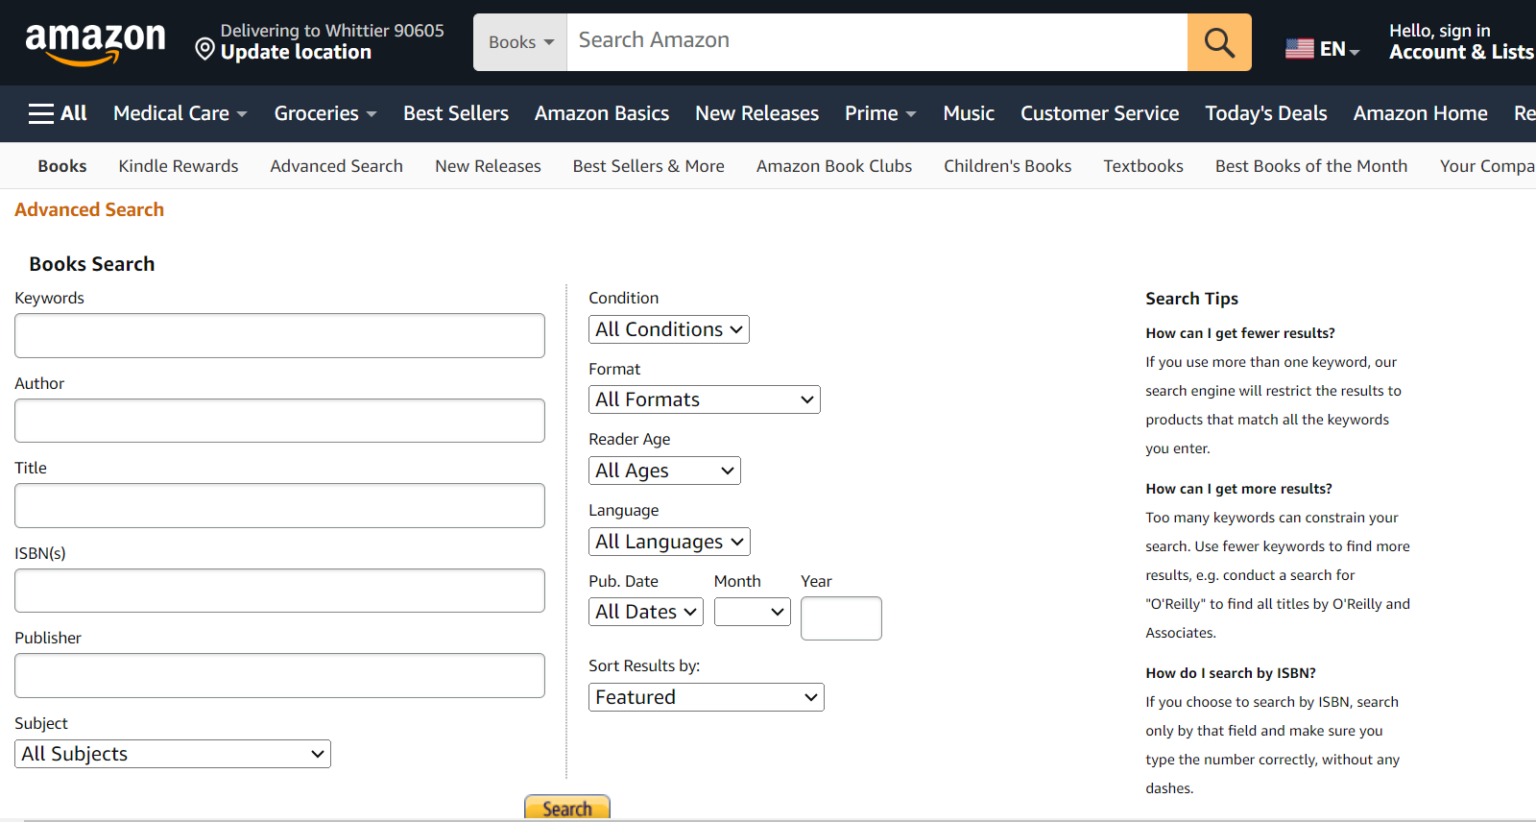The height and width of the screenshot is (822, 1536).
Task: Click the Amazon logo
Action: 96,41
